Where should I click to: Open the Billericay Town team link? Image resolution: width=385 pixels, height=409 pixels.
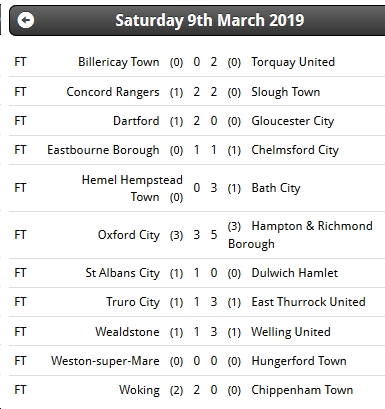tap(119, 62)
